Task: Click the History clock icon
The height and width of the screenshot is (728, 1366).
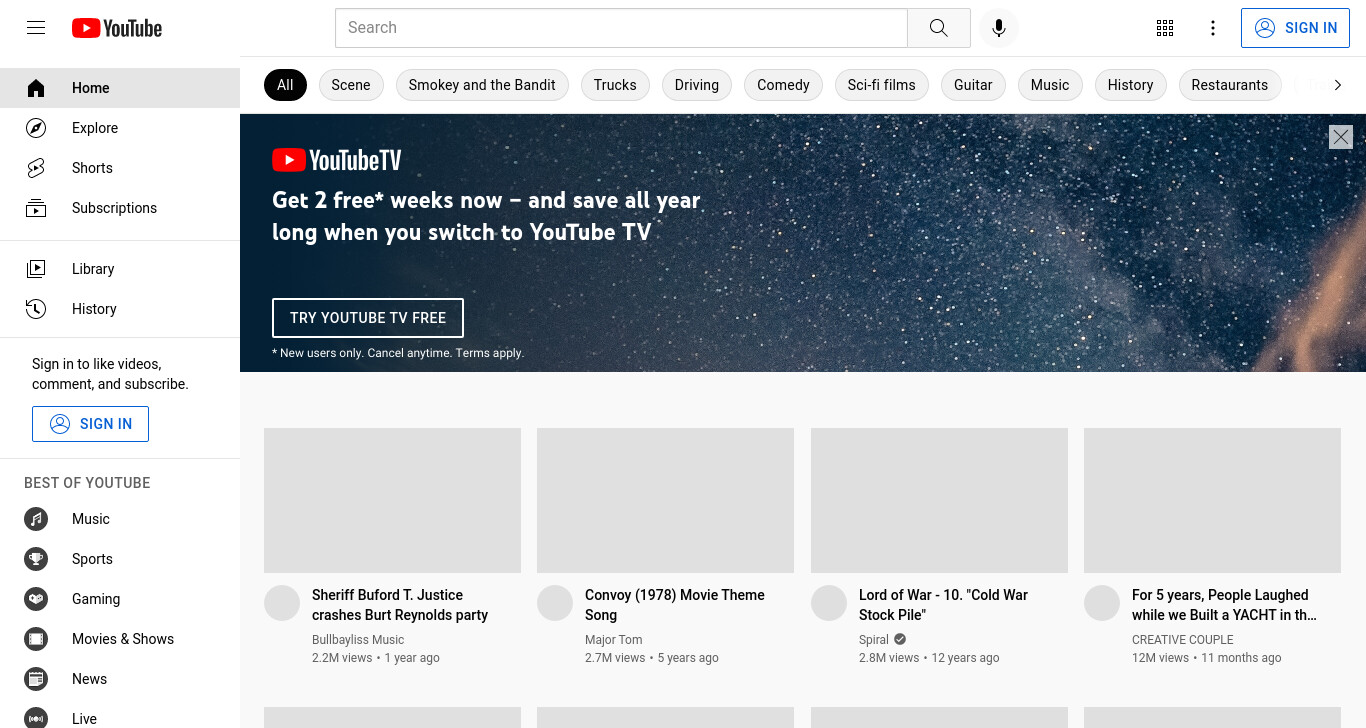Action: [x=36, y=309]
